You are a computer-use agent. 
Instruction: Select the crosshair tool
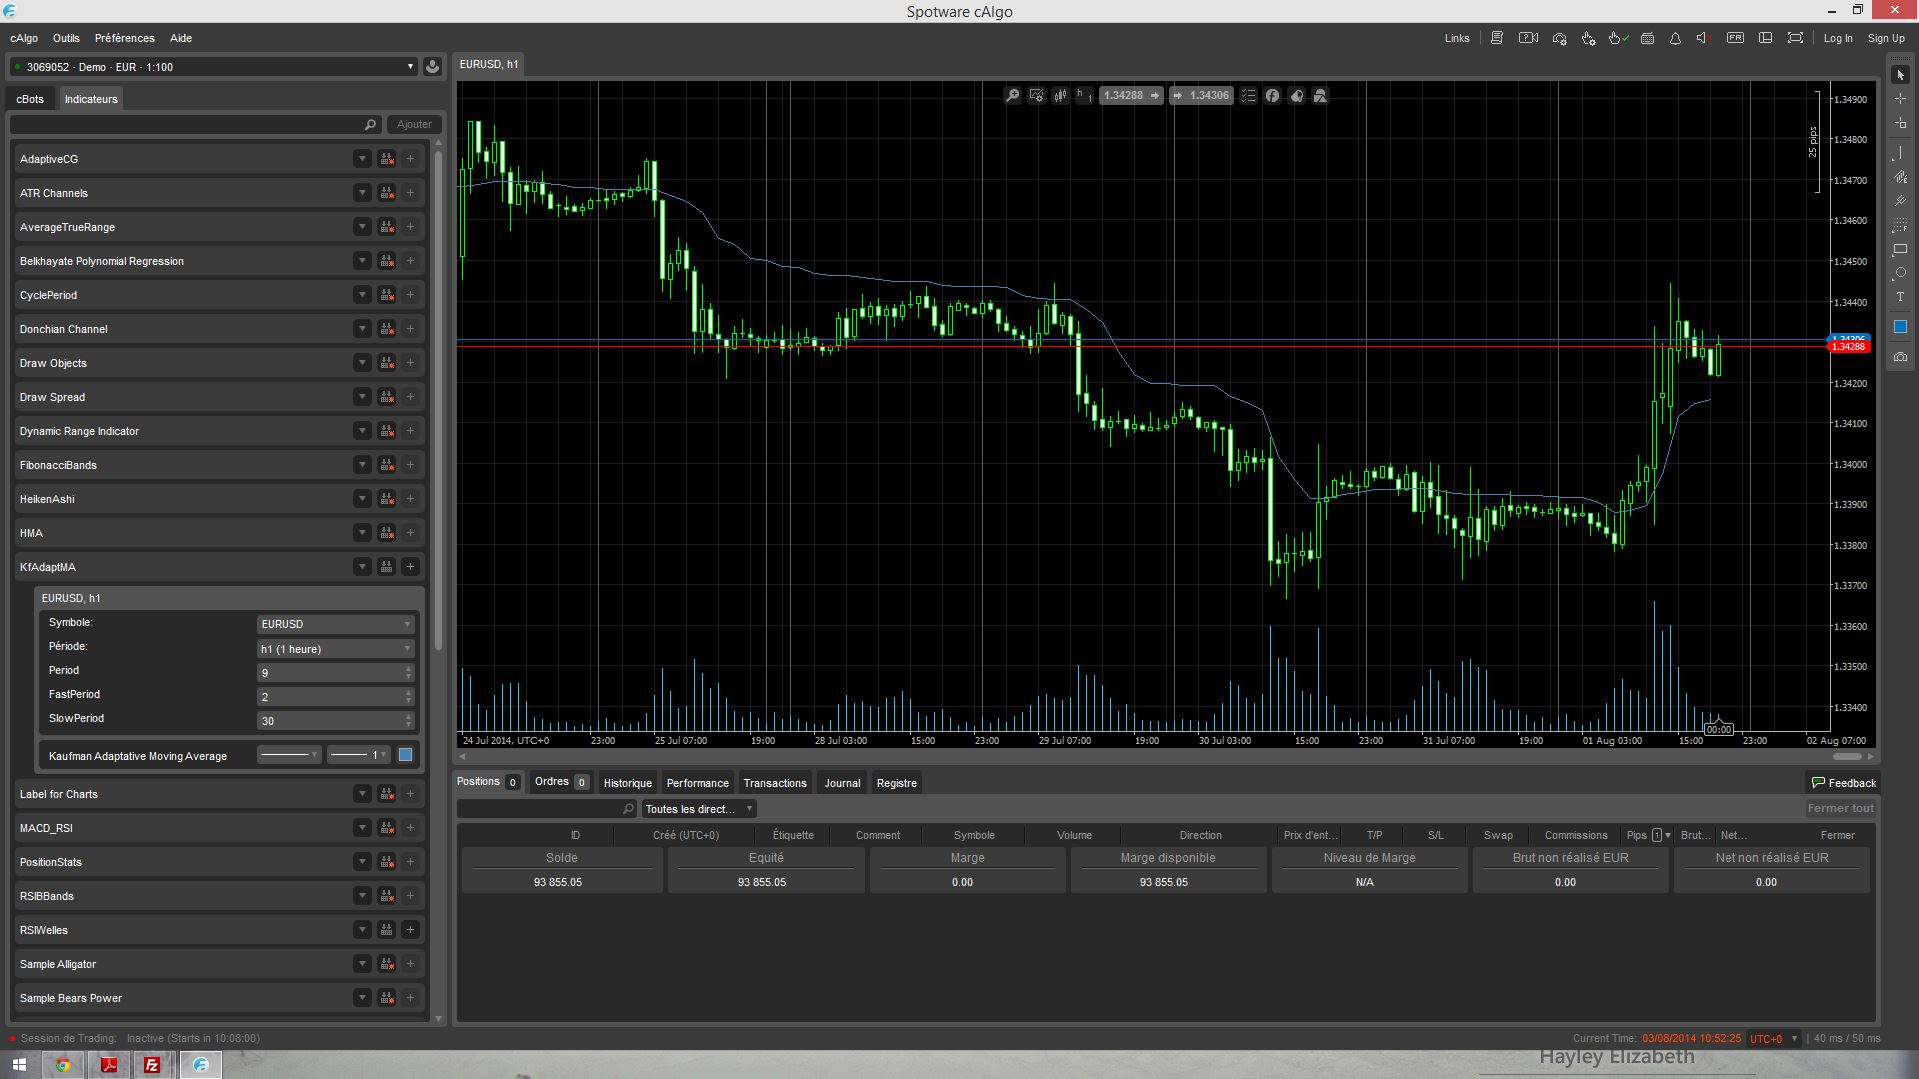point(1900,99)
